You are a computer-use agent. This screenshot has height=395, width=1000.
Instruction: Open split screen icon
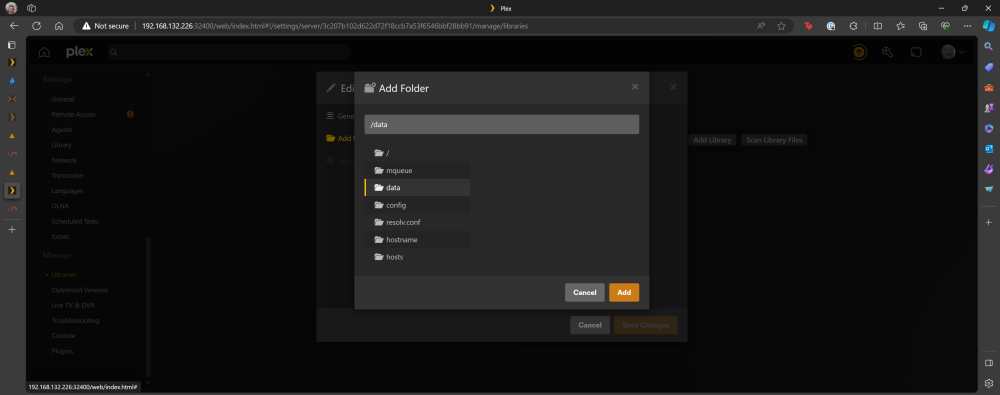pos(878,26)
